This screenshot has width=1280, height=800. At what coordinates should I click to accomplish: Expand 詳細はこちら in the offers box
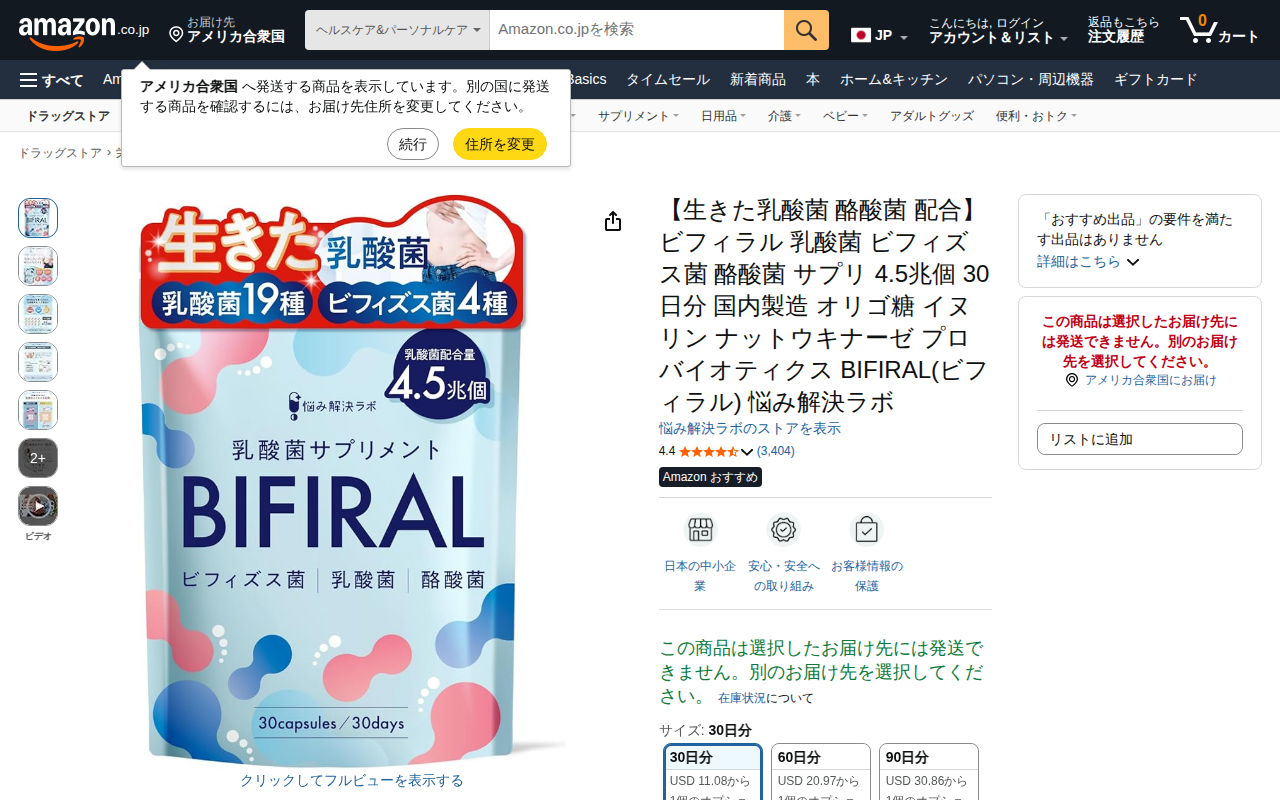coord(1088,262)
